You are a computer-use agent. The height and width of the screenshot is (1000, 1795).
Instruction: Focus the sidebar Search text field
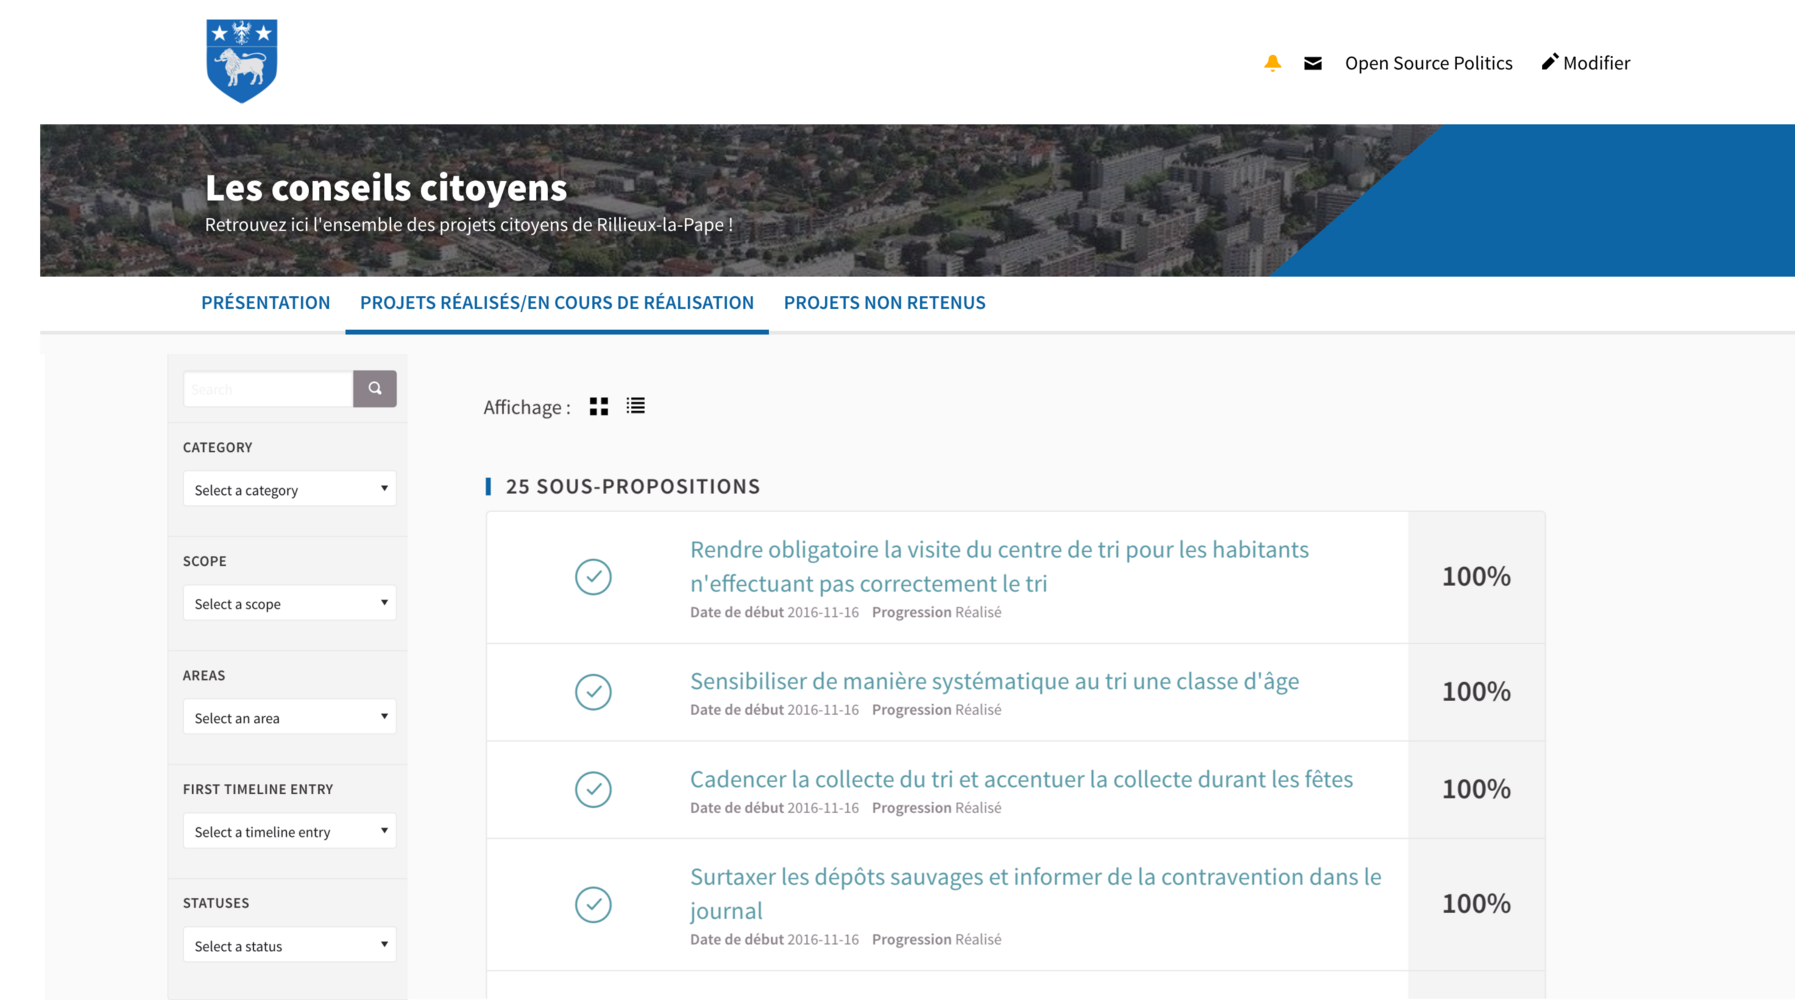[268, 389]
